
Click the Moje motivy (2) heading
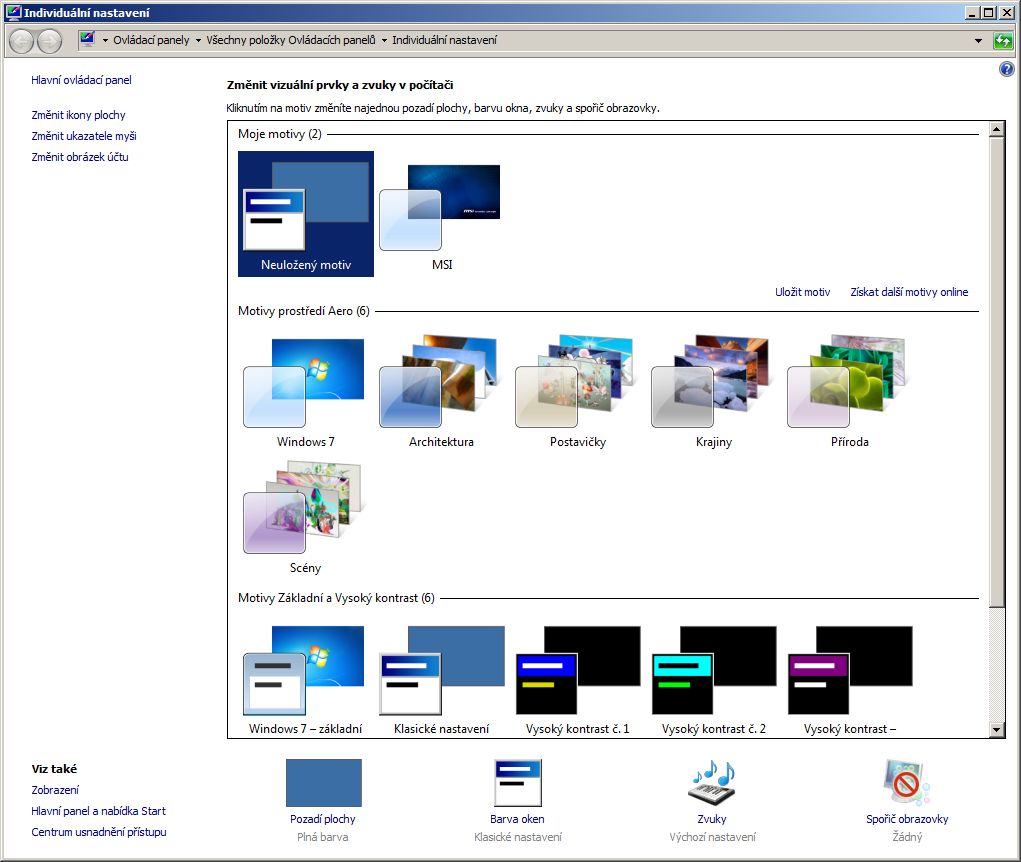(279, 134)
